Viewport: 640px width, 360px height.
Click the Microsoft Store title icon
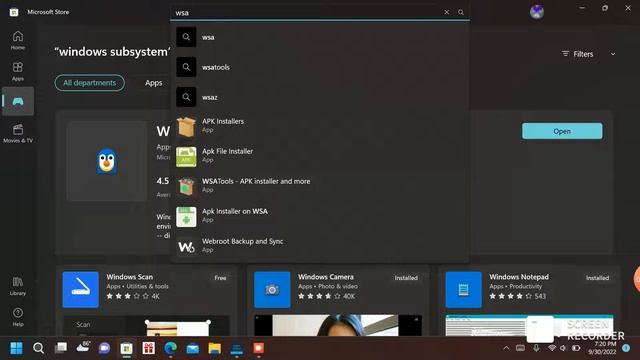[x=14, y=12]
